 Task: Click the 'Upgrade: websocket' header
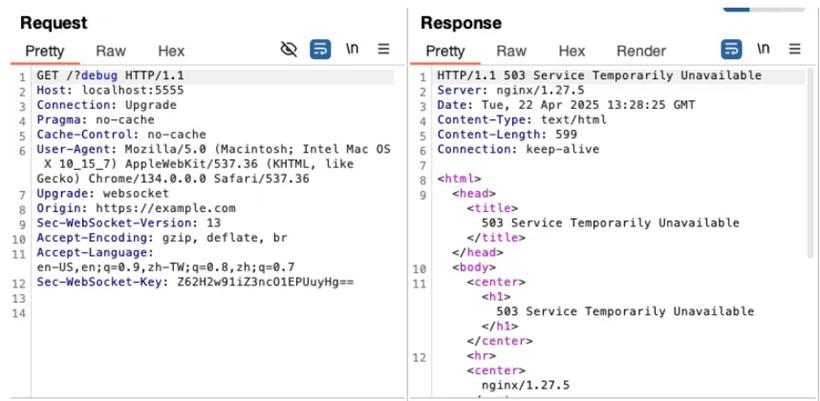pyautogui.click(x=103, y=193)
